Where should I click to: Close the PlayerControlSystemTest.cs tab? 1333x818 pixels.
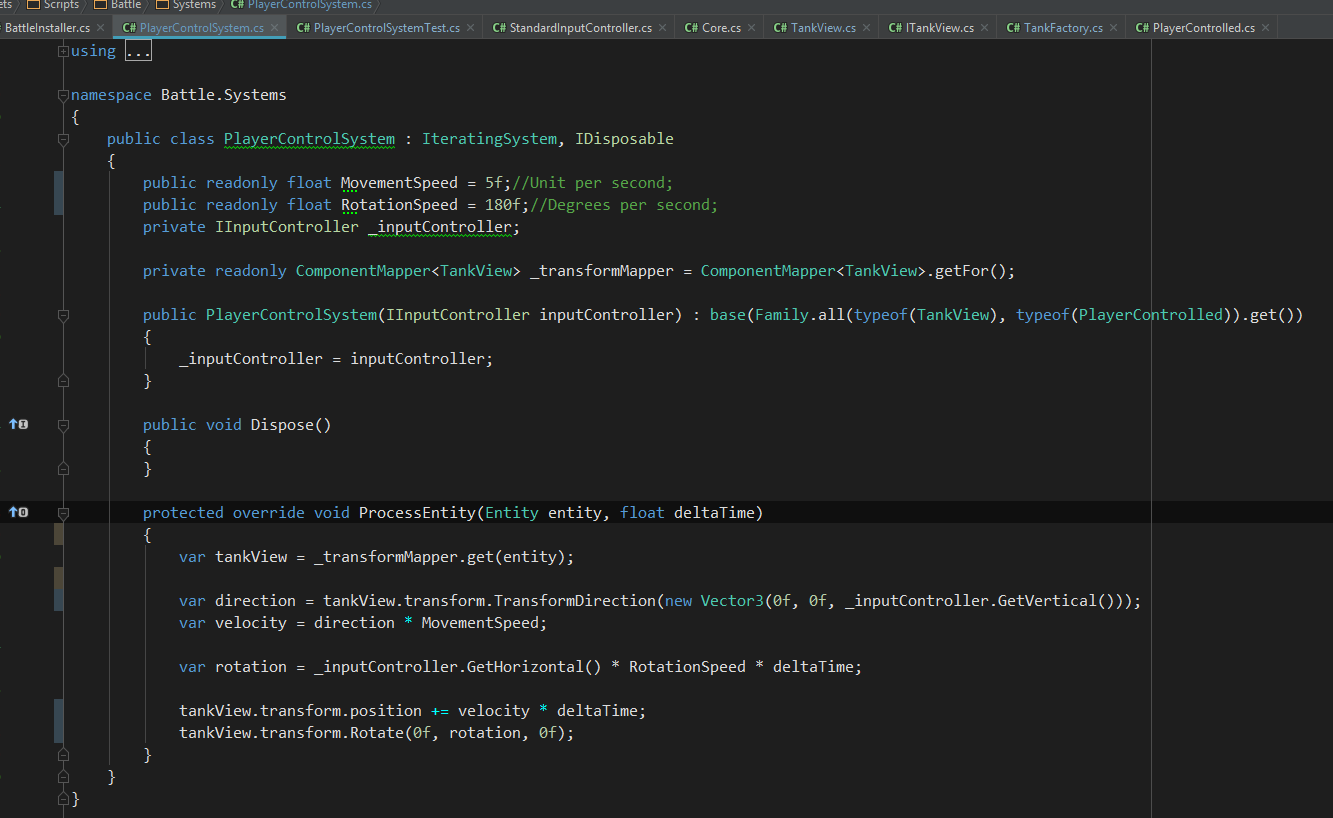tap(470, 28)
